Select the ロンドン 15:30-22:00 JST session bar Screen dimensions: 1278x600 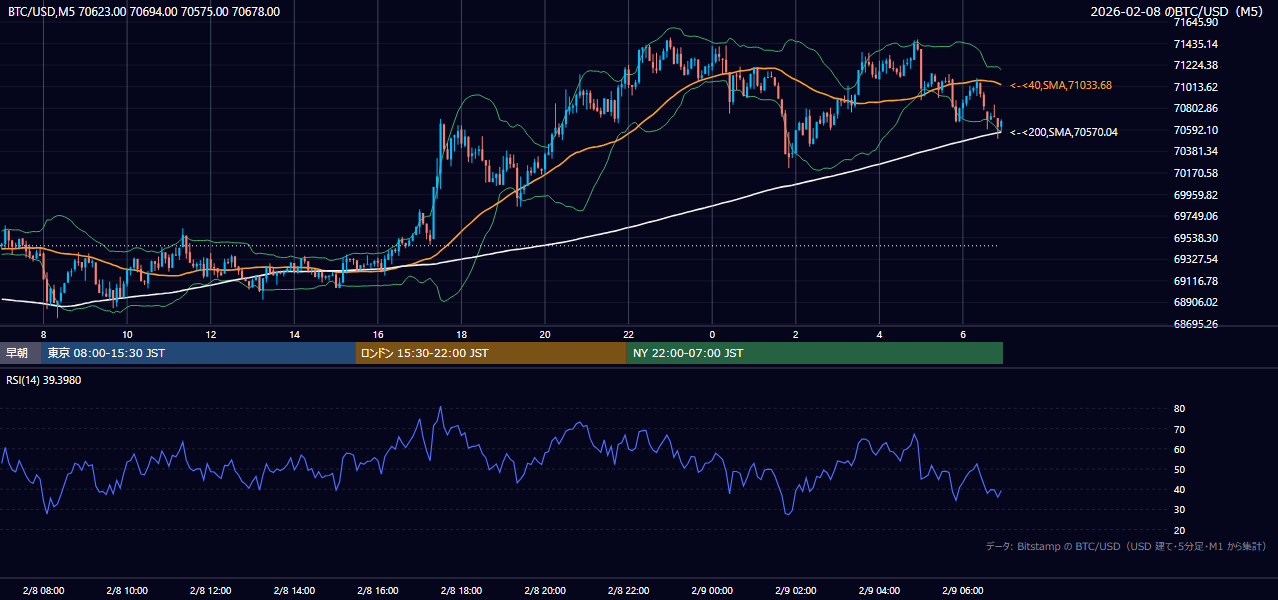point(491,353)
